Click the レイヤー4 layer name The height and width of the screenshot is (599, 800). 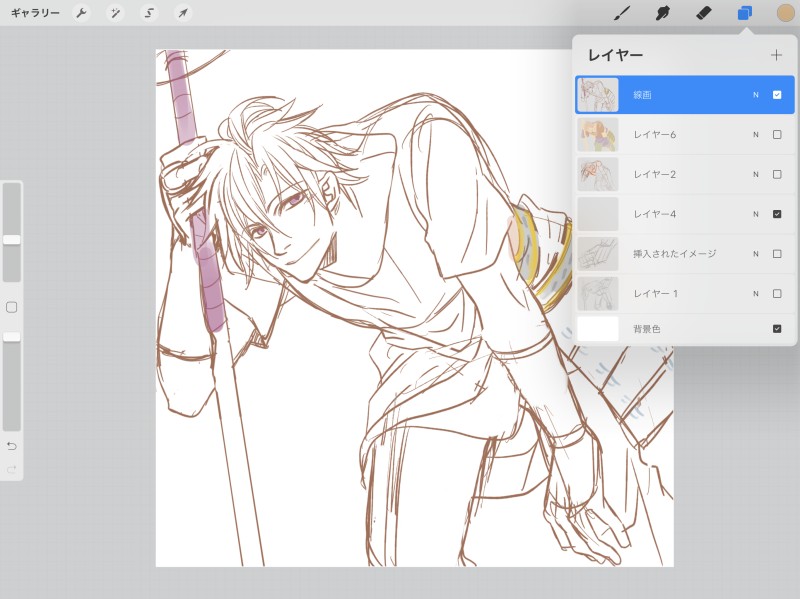pyautogui.click(x=655, y=214)
